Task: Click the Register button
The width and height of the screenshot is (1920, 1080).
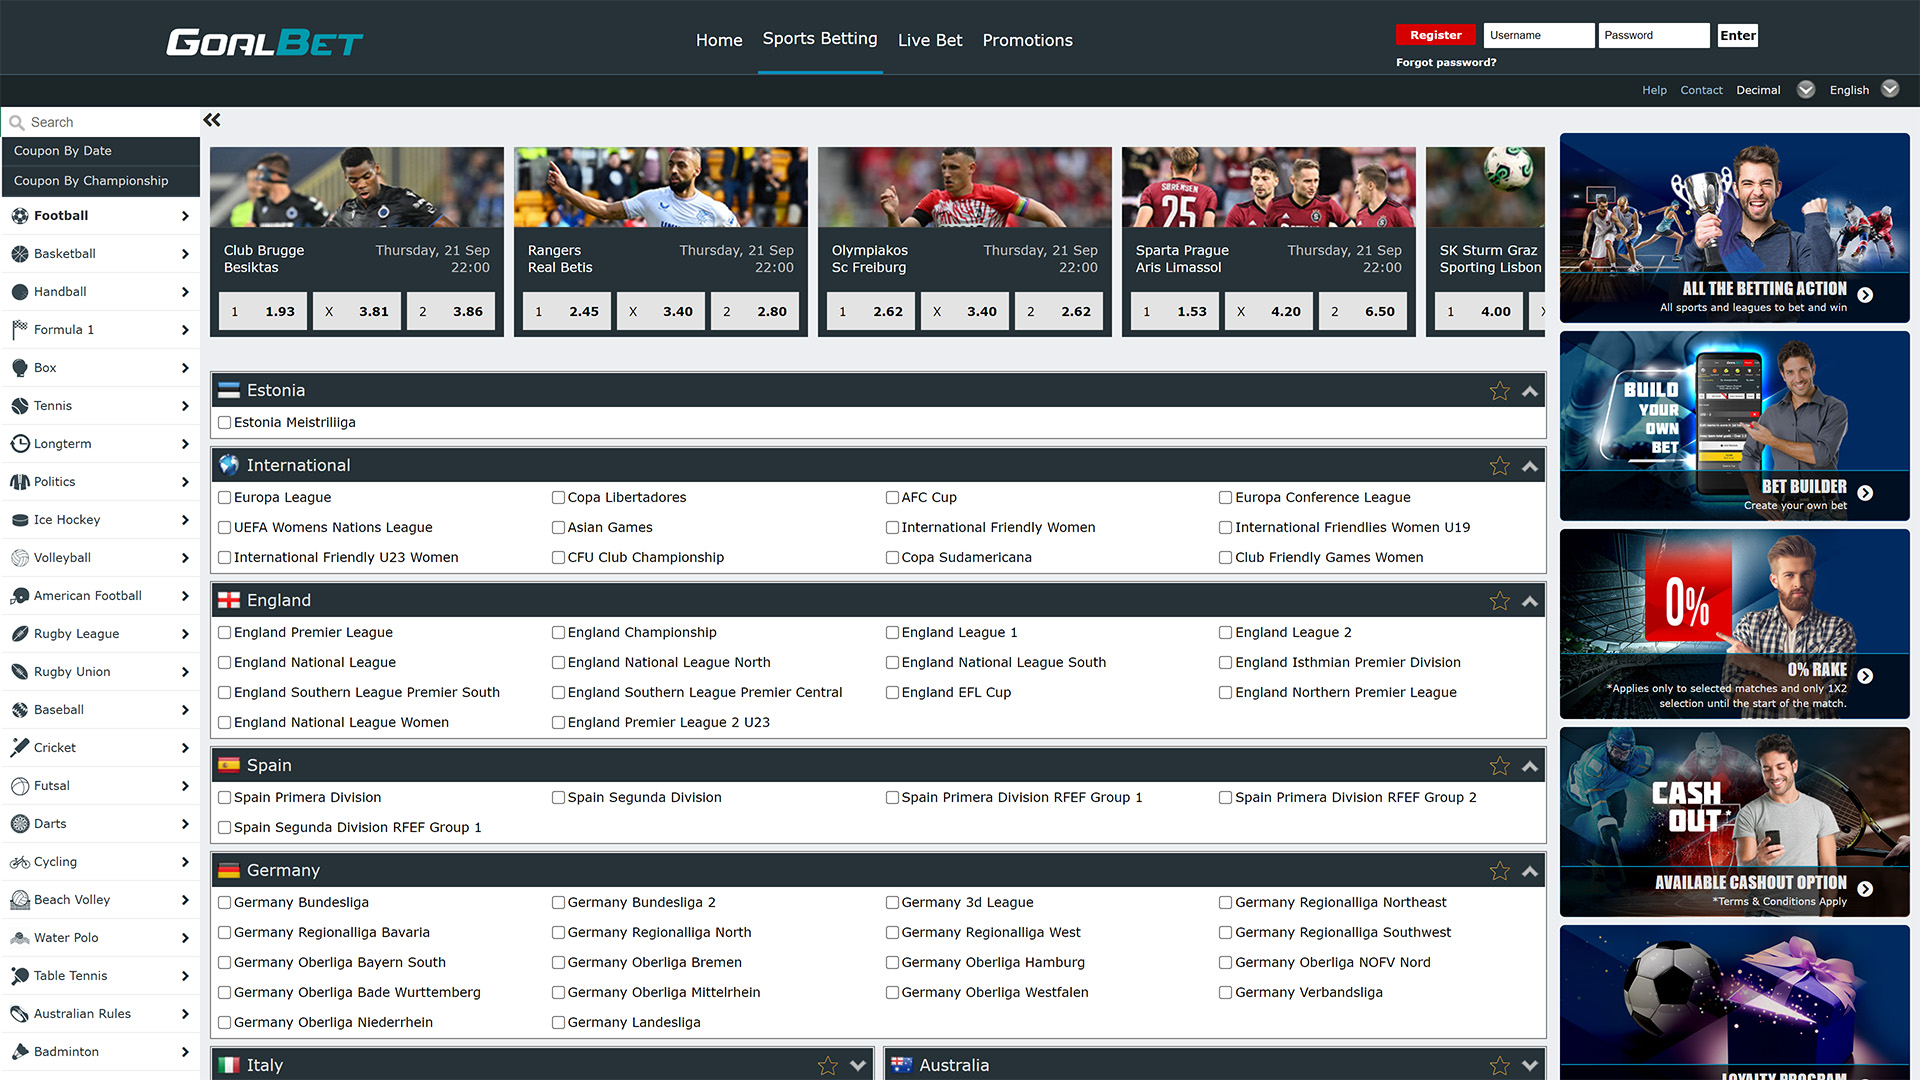Action: click(1436, 35)
